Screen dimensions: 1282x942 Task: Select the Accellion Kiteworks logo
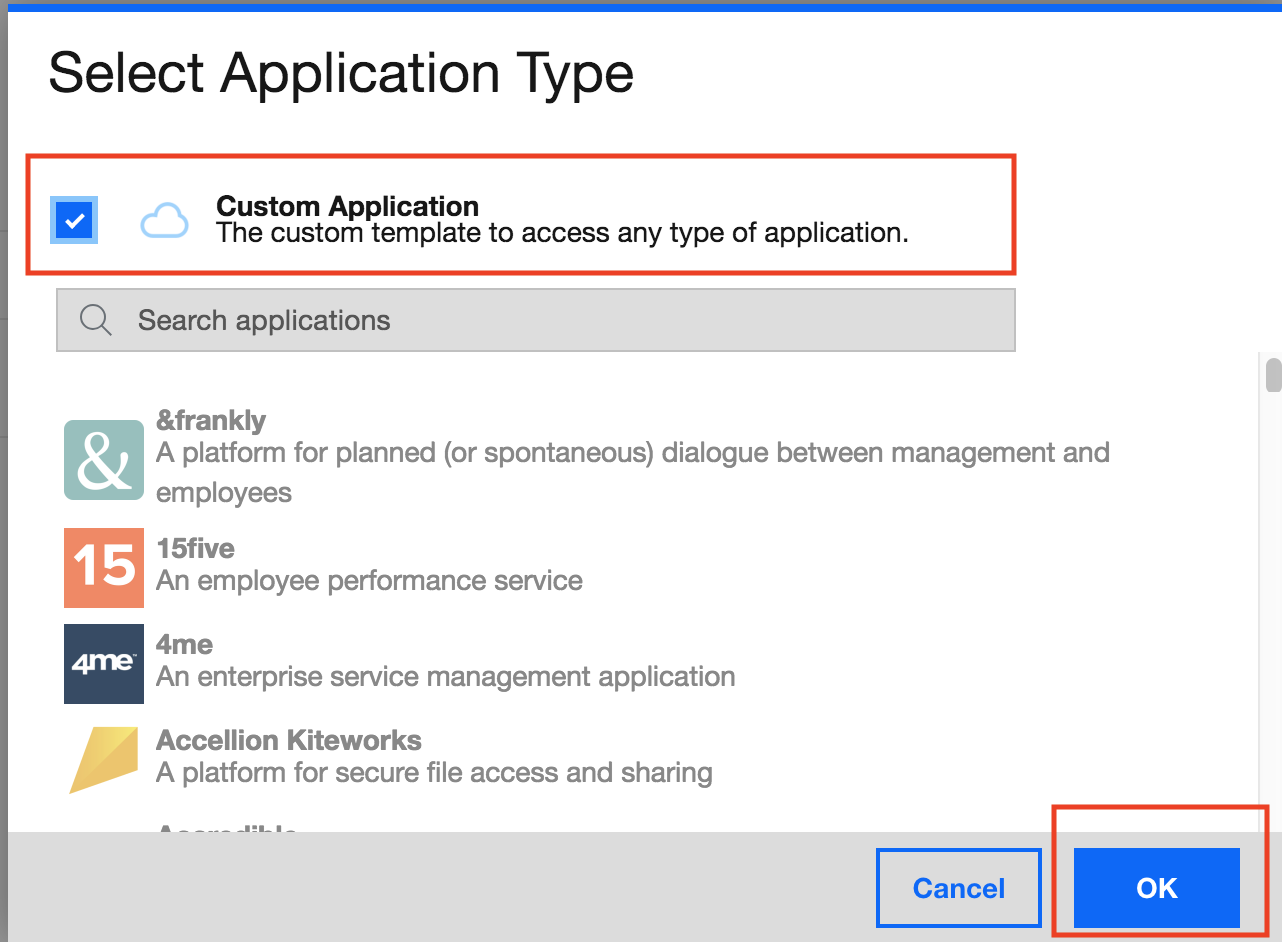pyautogui.click(x=104, y=760)
